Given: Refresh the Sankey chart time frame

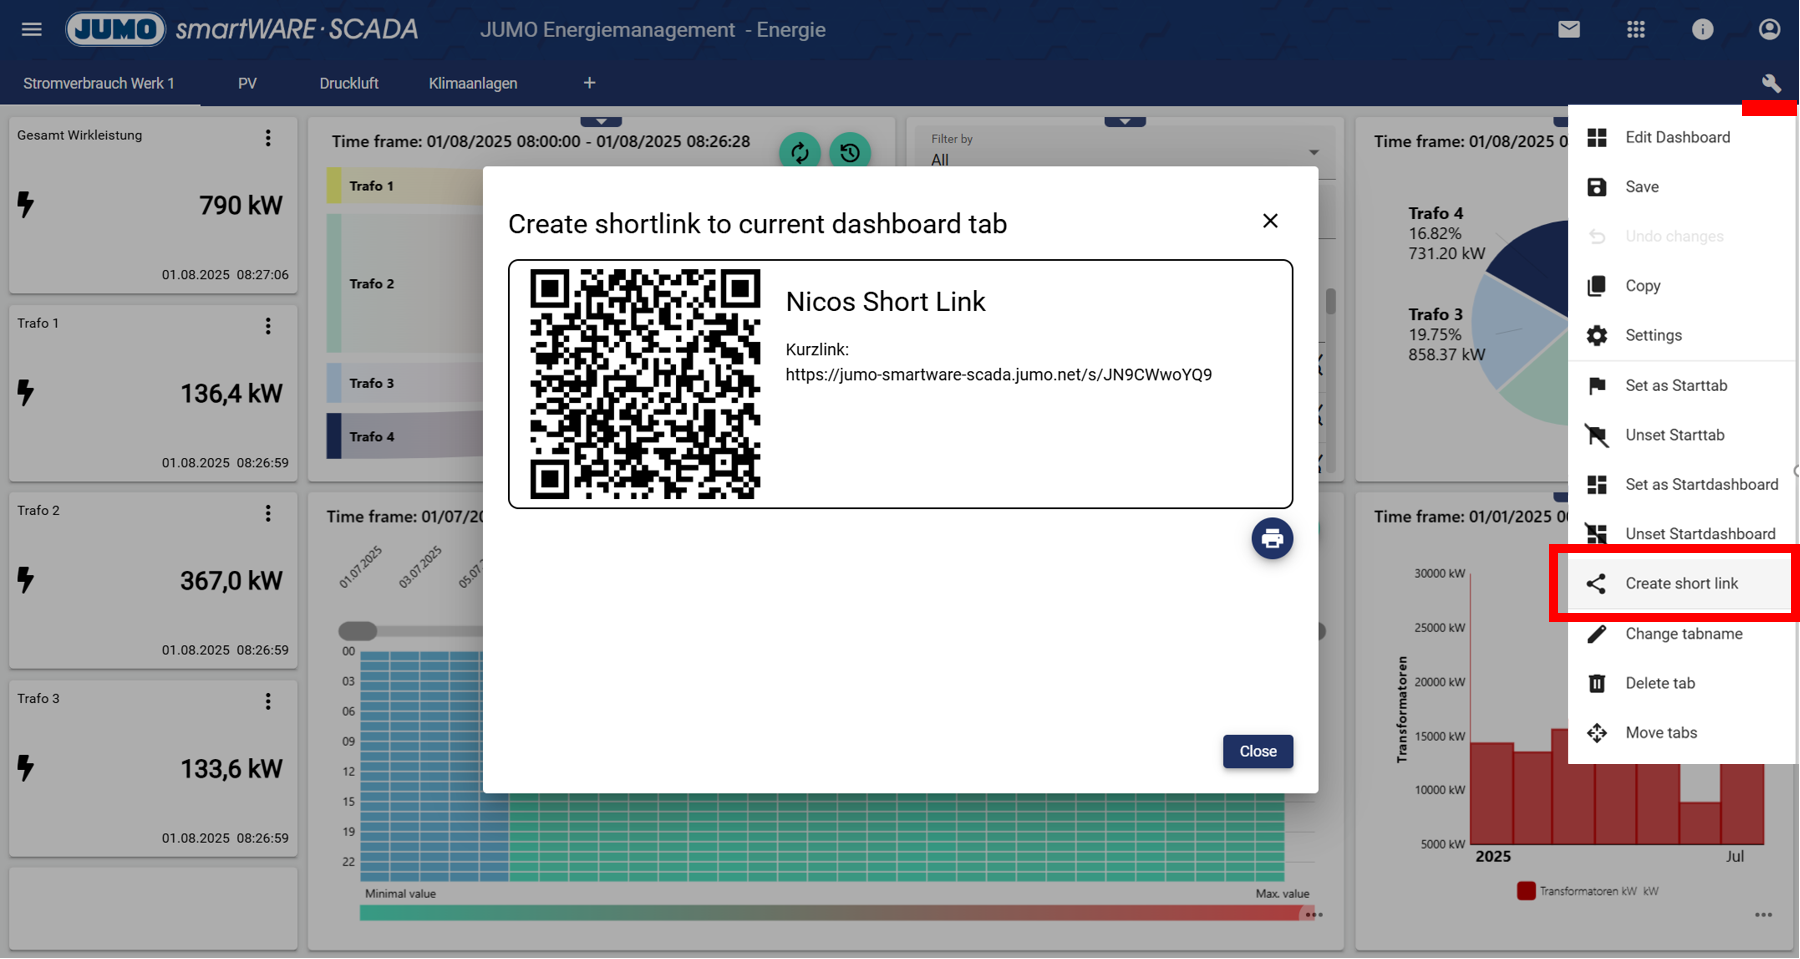Looking at the screenshot, I should 800,152.
